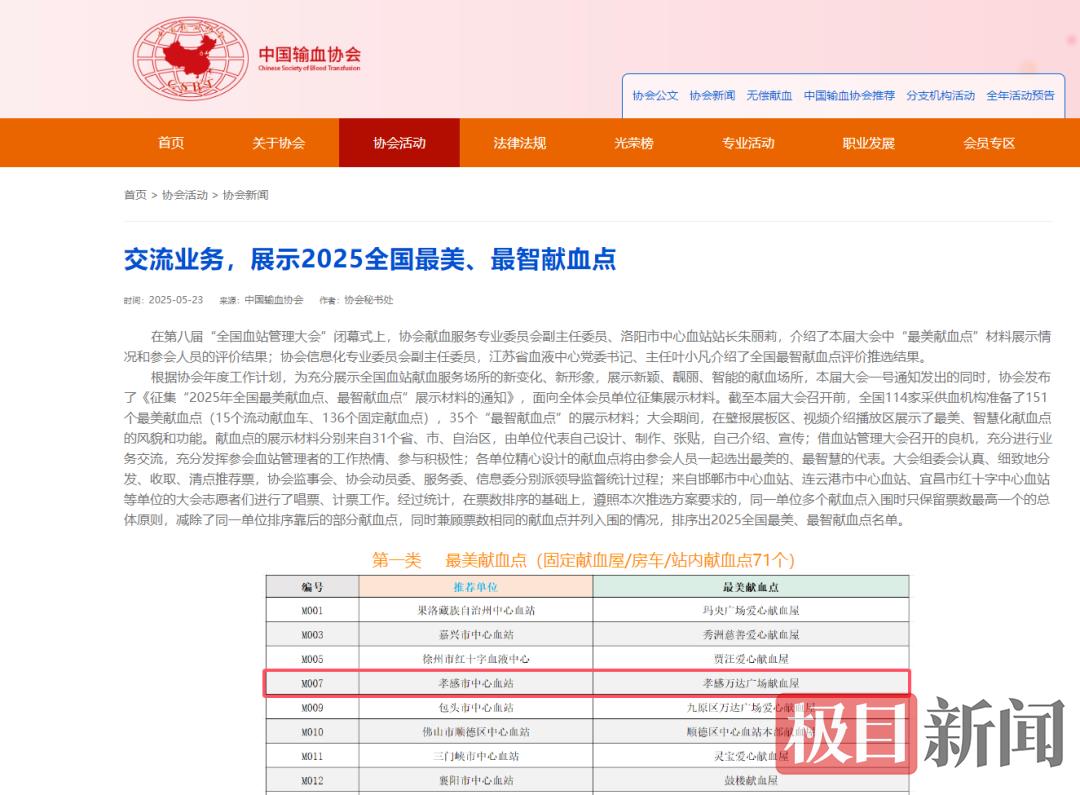Click the 推荐单位 table column header
1080x795 pixels.
point(475,587)
